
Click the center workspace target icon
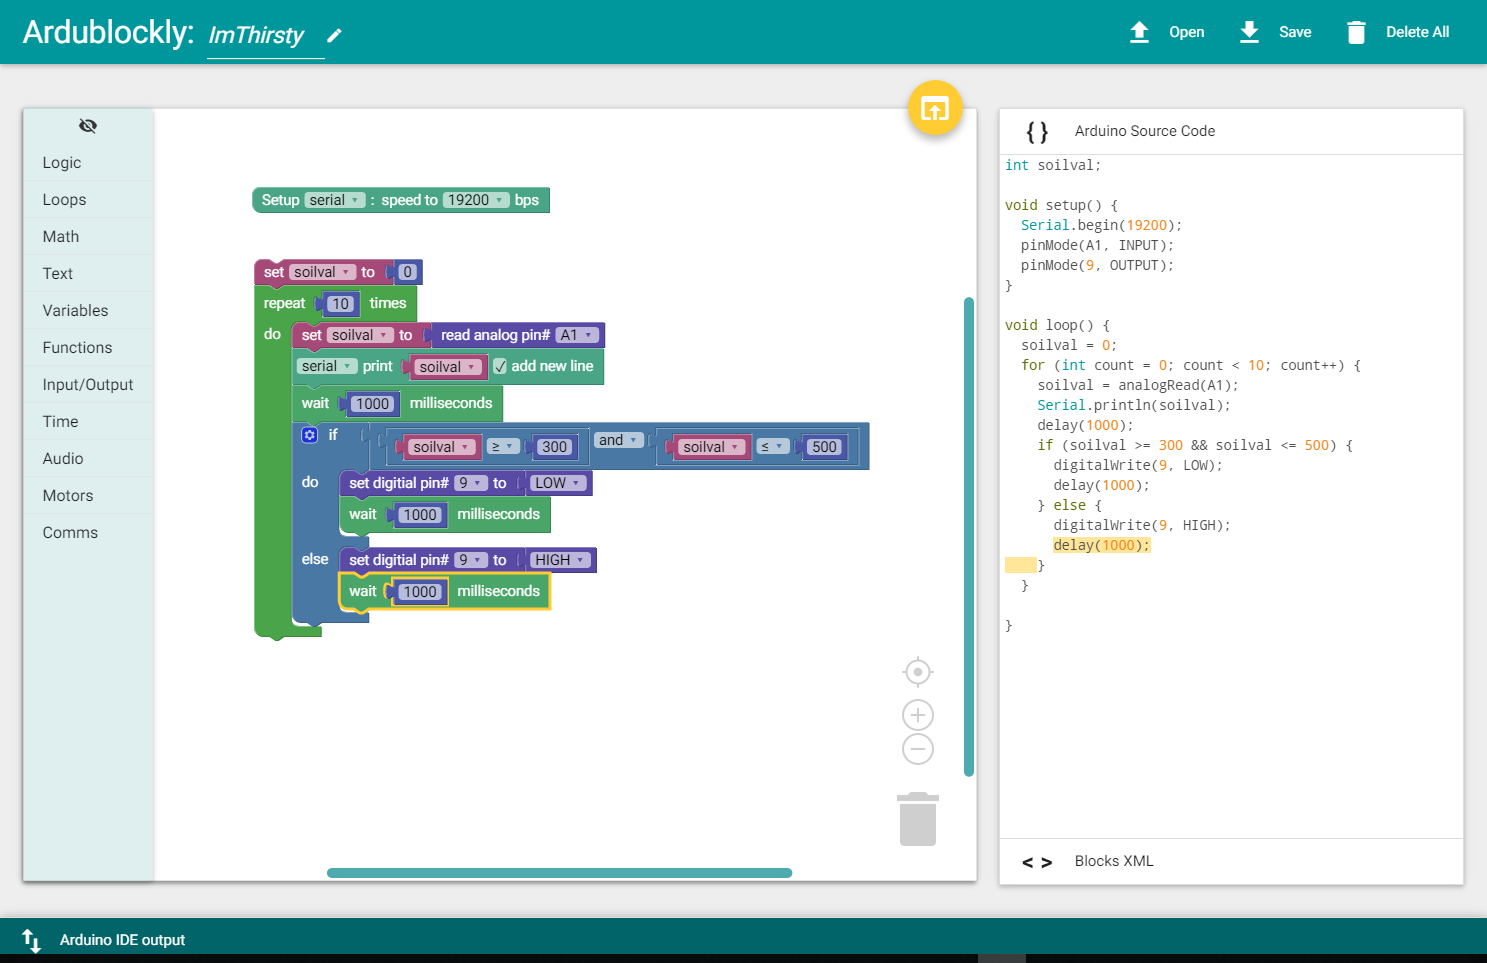click(918, 672)
